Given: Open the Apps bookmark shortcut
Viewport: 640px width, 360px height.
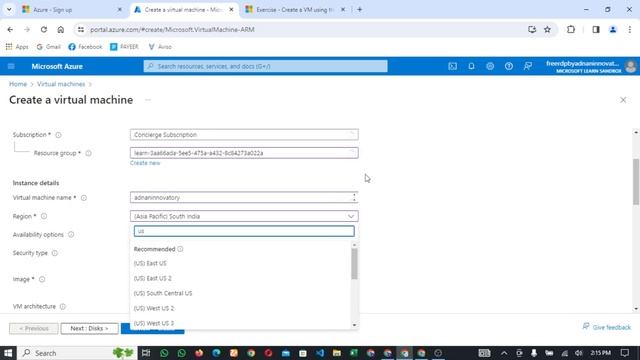Looking at the screenshot, I should tap(17, 47).
